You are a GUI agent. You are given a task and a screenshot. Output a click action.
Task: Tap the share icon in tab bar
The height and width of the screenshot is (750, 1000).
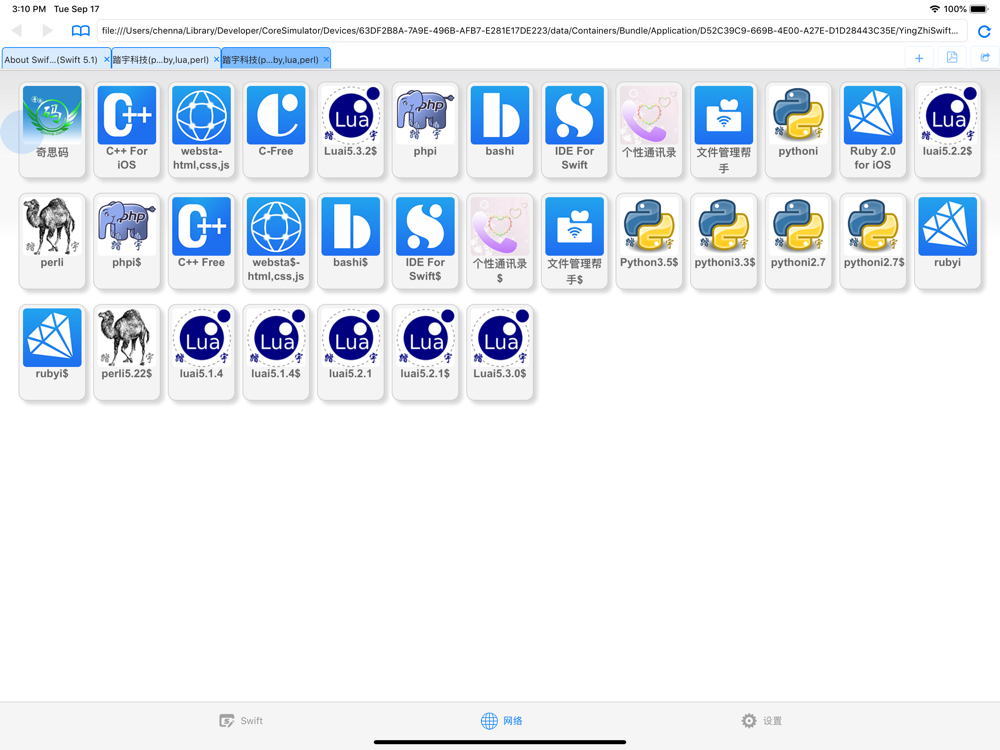click(x=985, y=57)
